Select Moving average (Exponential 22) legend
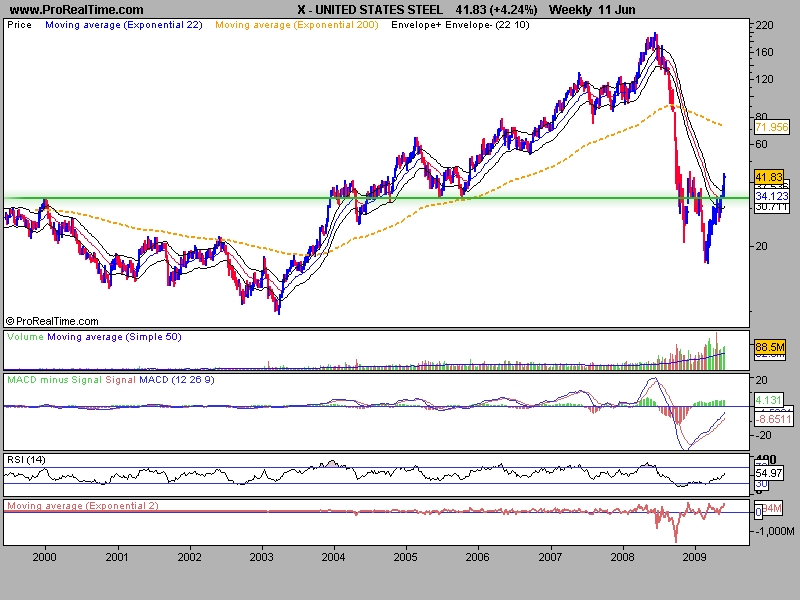The height and width of the screenshot is (600, 800). click(124, 25)
